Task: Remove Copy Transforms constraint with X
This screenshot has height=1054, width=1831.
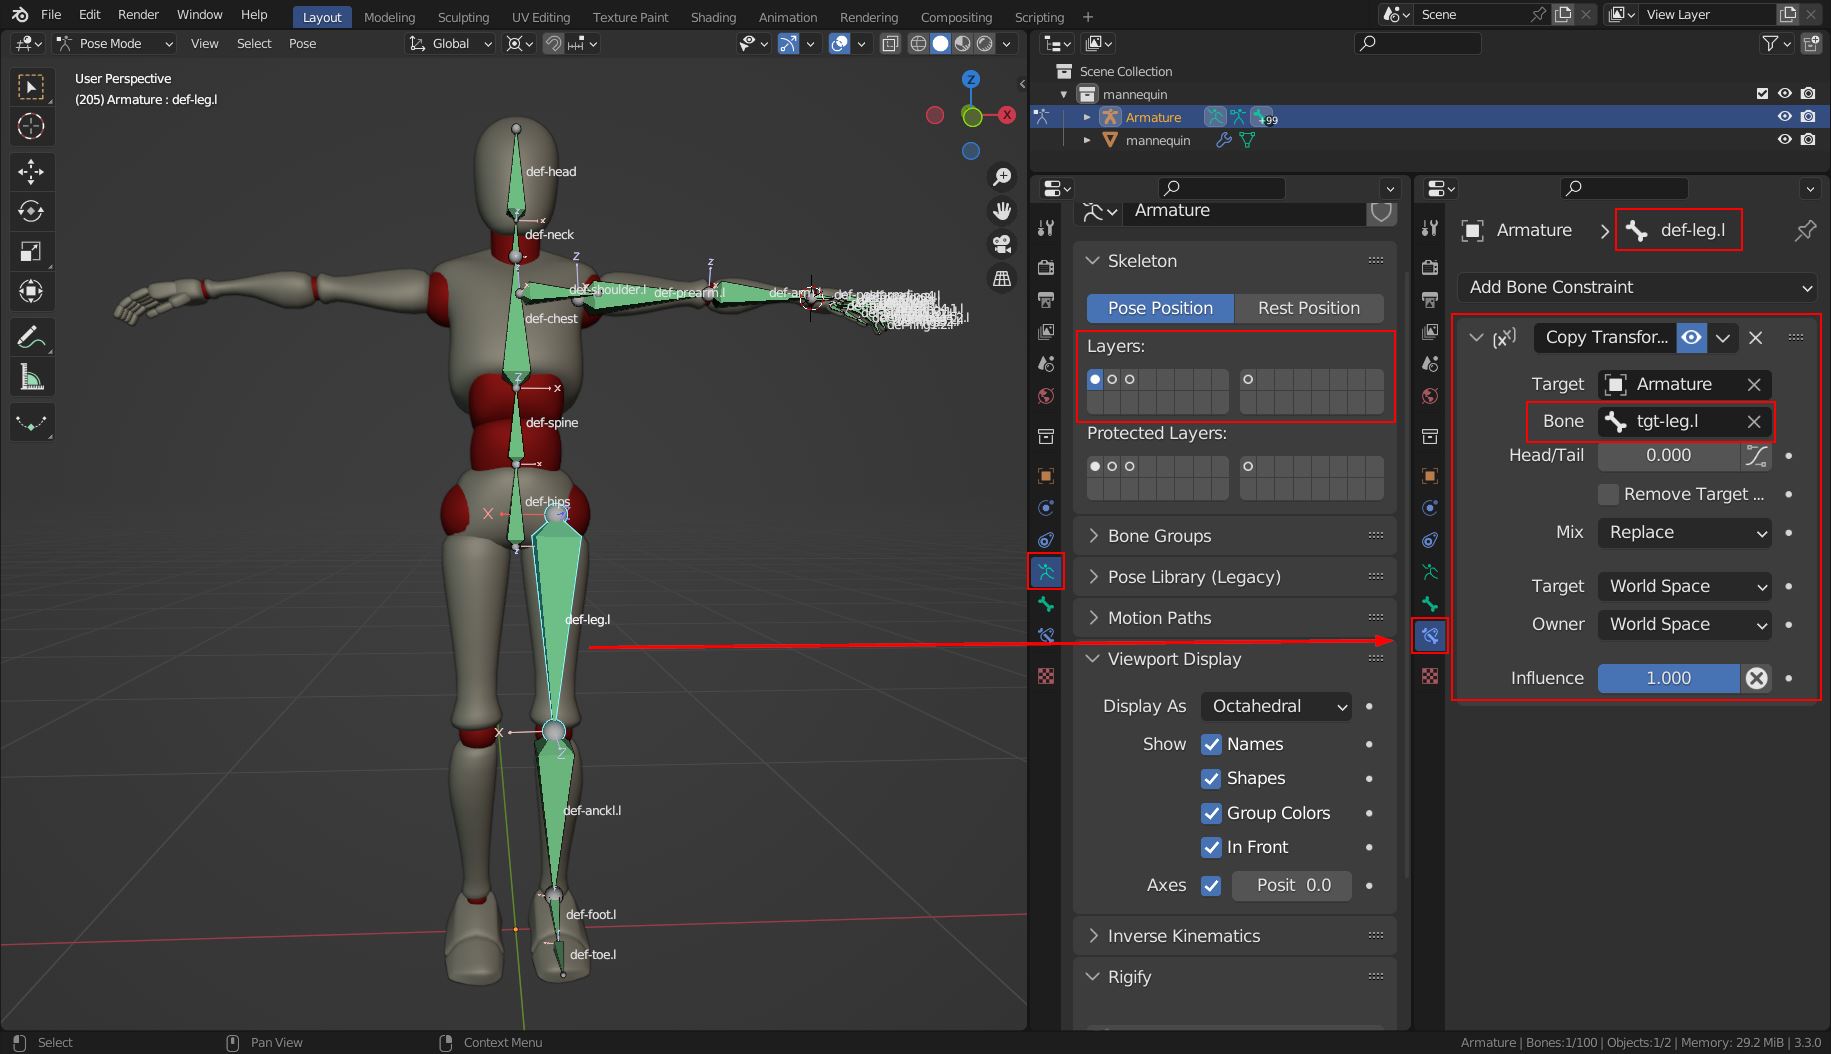Action: [x=1755, y=338]
